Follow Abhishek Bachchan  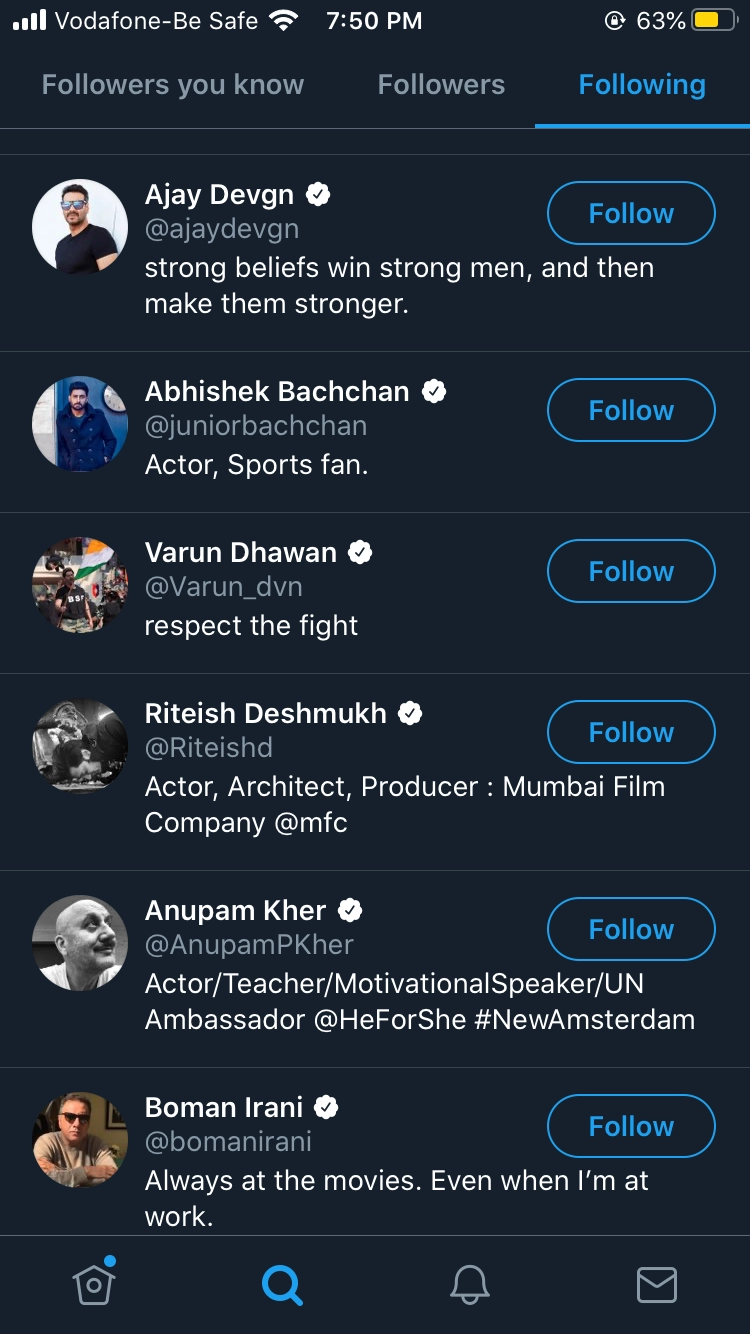[x=631, y=410]
